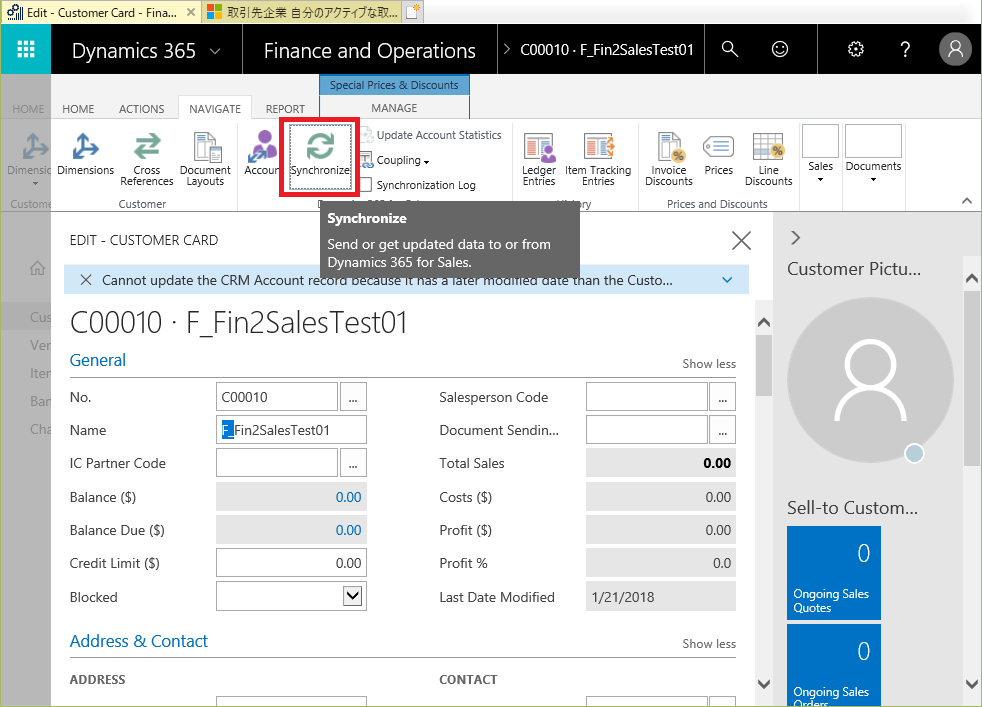The width and height of the screenshot is (982, 707).
Task: Open the feedback smiley icon
Action: coord(780,49)
